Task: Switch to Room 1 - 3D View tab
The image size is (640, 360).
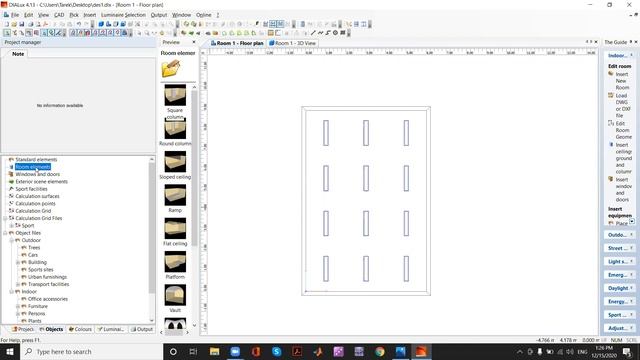Action: coord(292,43)
